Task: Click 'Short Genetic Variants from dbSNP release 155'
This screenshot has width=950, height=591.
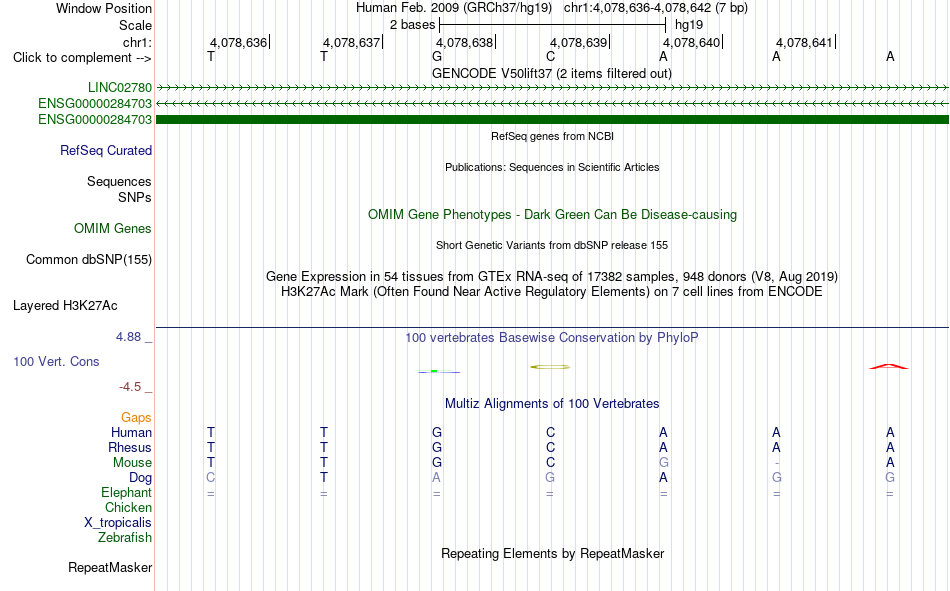Action: [x=552, y=245]
